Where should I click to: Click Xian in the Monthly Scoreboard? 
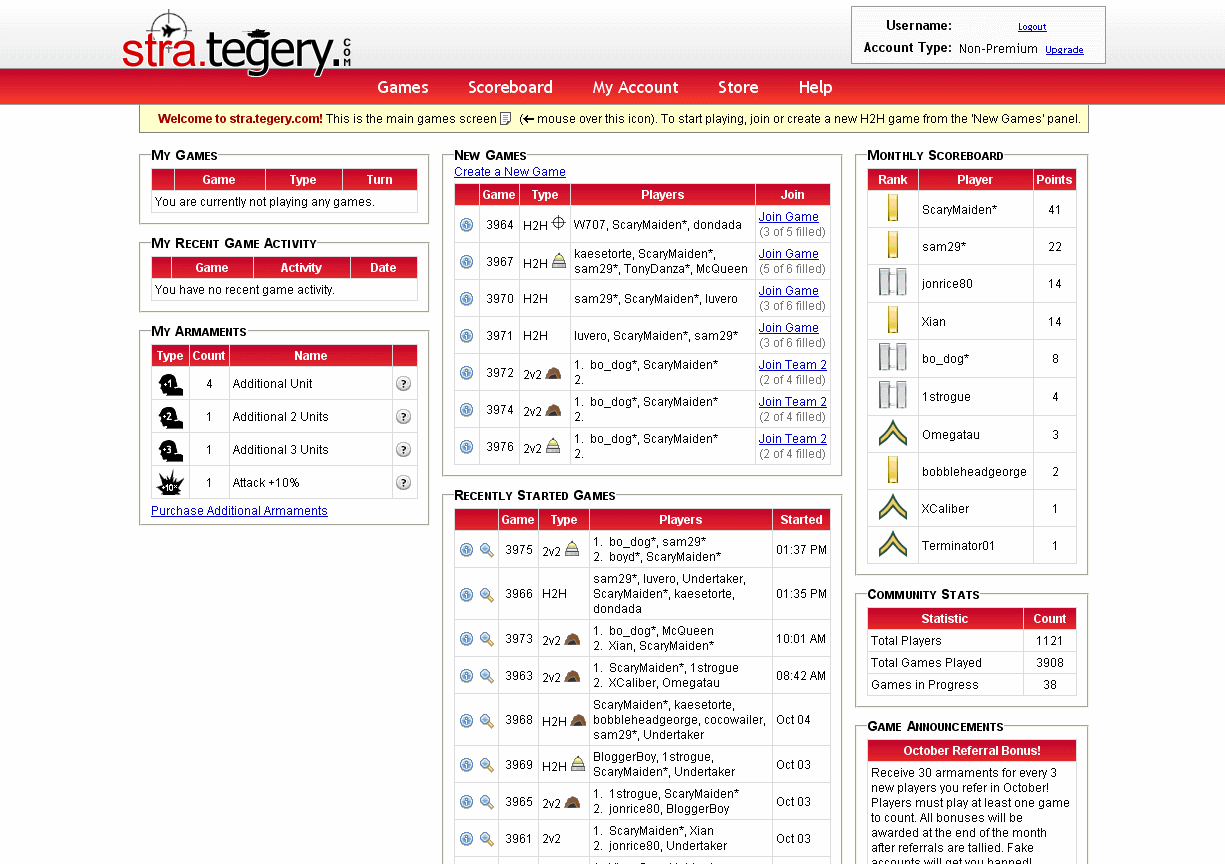[934, 322]
